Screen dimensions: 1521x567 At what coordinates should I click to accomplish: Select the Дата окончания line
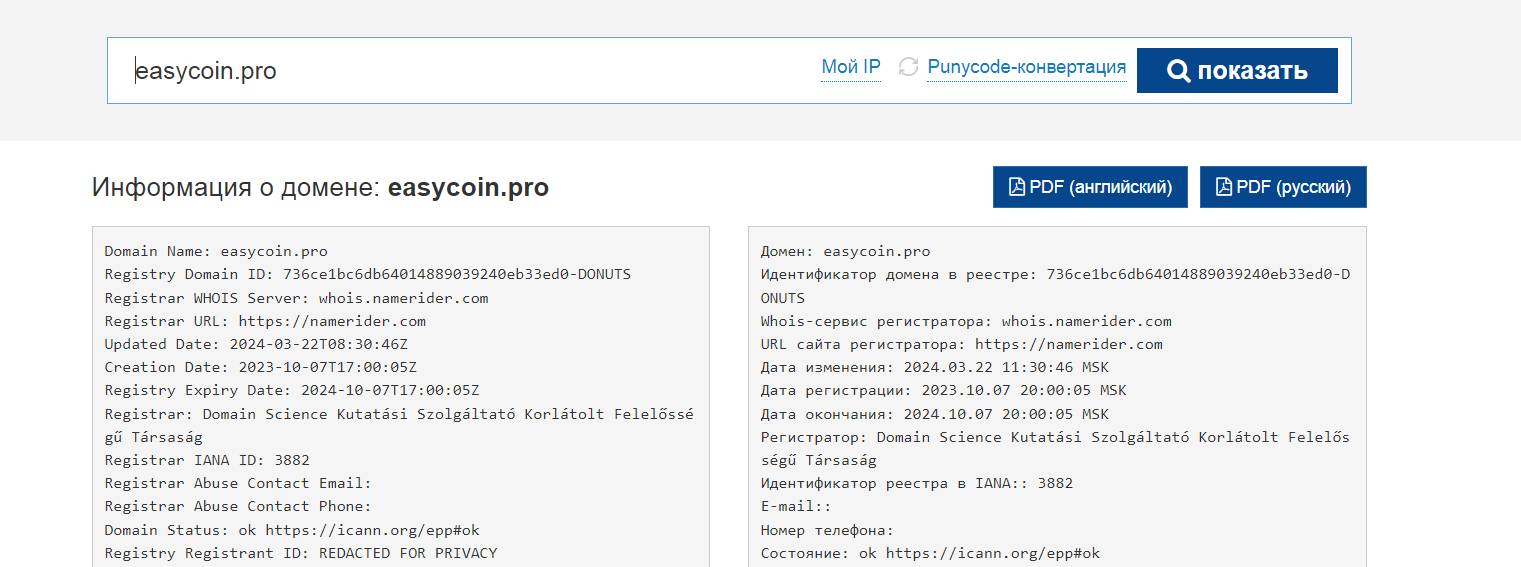coord(935,414)
